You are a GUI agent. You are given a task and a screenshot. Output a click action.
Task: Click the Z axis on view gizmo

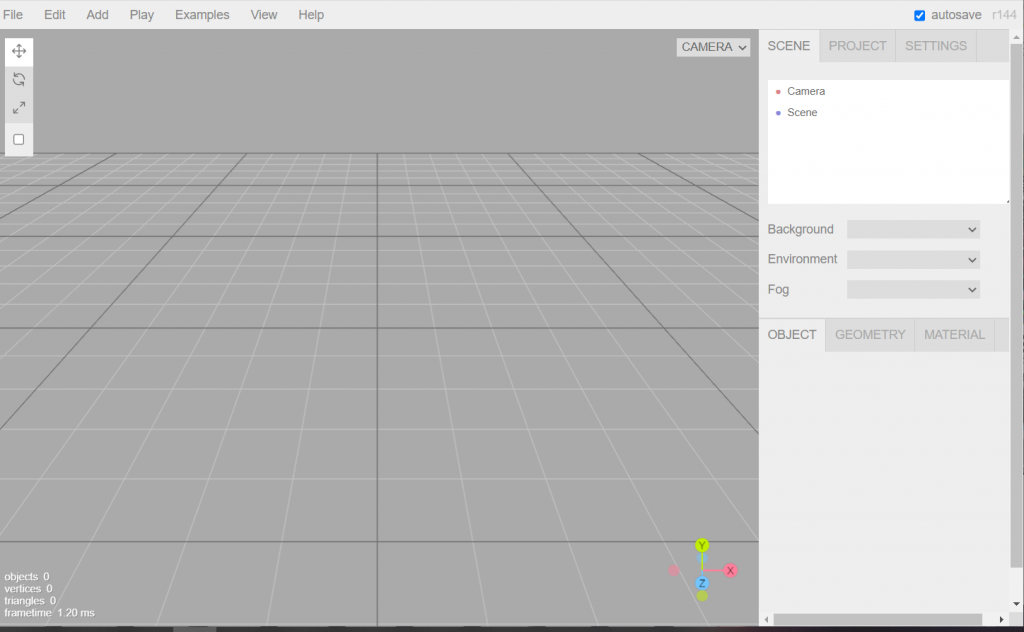click(x=702, y=583)
